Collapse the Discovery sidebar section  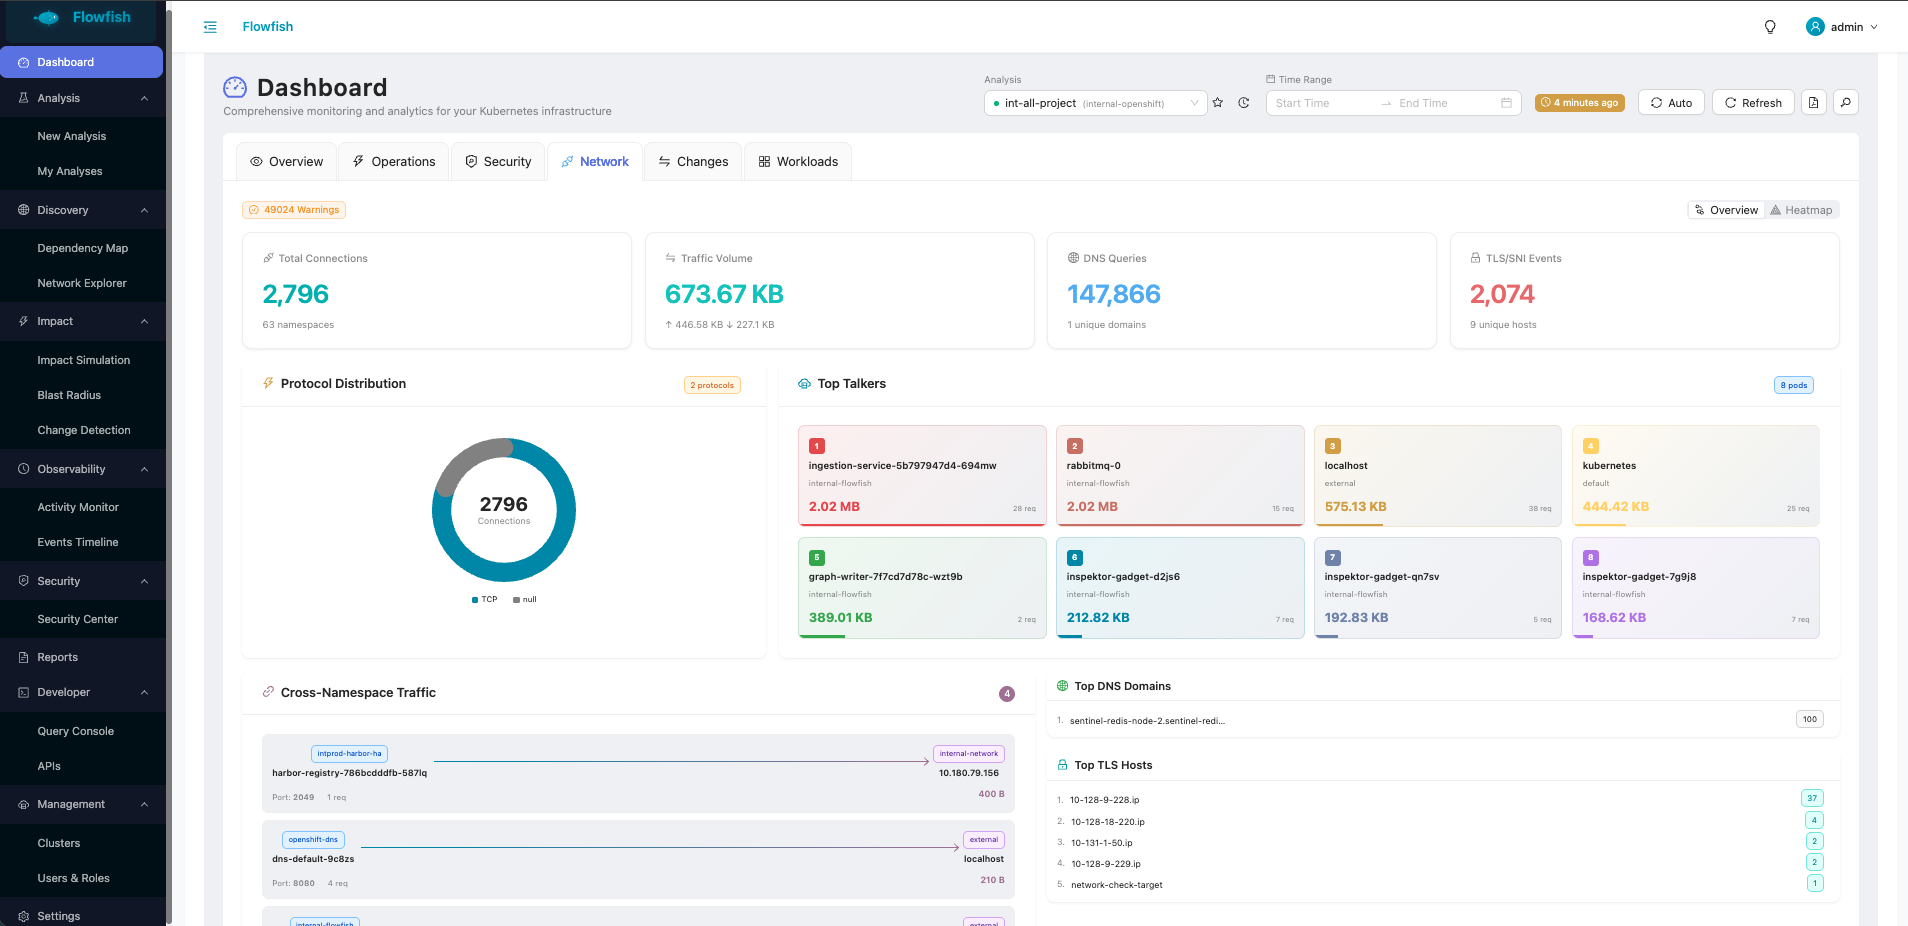pos(83,210)
